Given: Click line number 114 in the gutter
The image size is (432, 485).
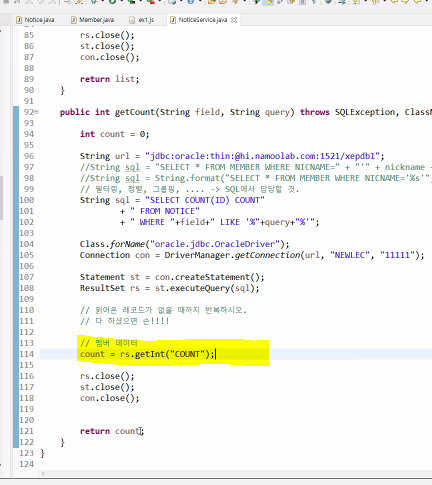Looking at the screenshot, I should pos(27,354).
